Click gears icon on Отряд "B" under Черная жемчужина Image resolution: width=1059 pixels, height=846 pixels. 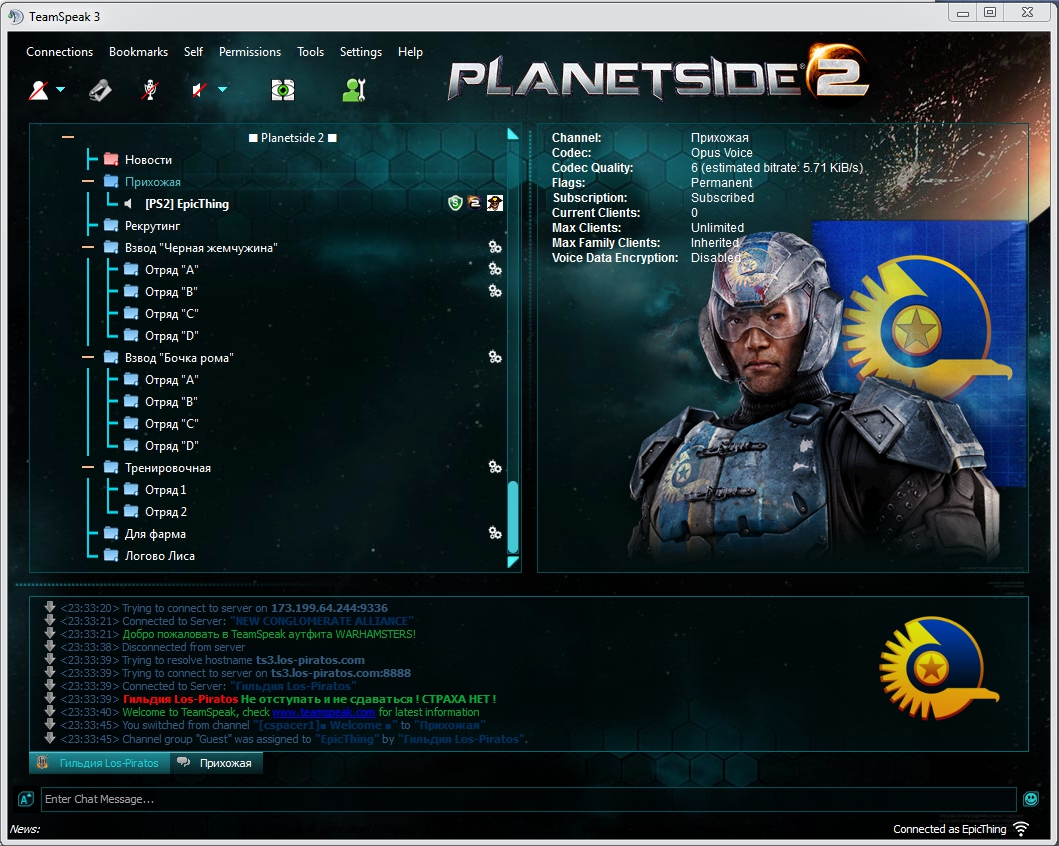[495, 291]
